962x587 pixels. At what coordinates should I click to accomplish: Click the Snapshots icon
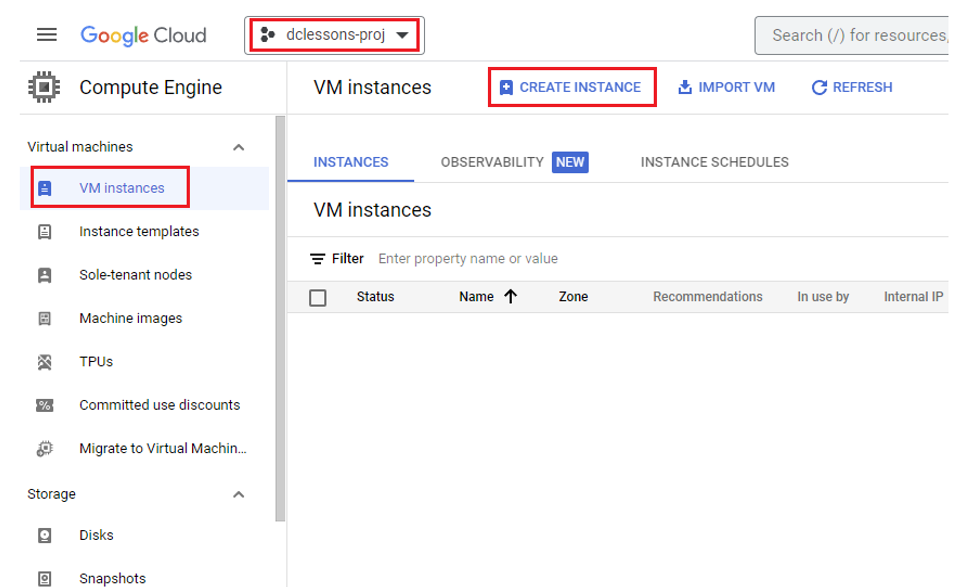point(45,578)
